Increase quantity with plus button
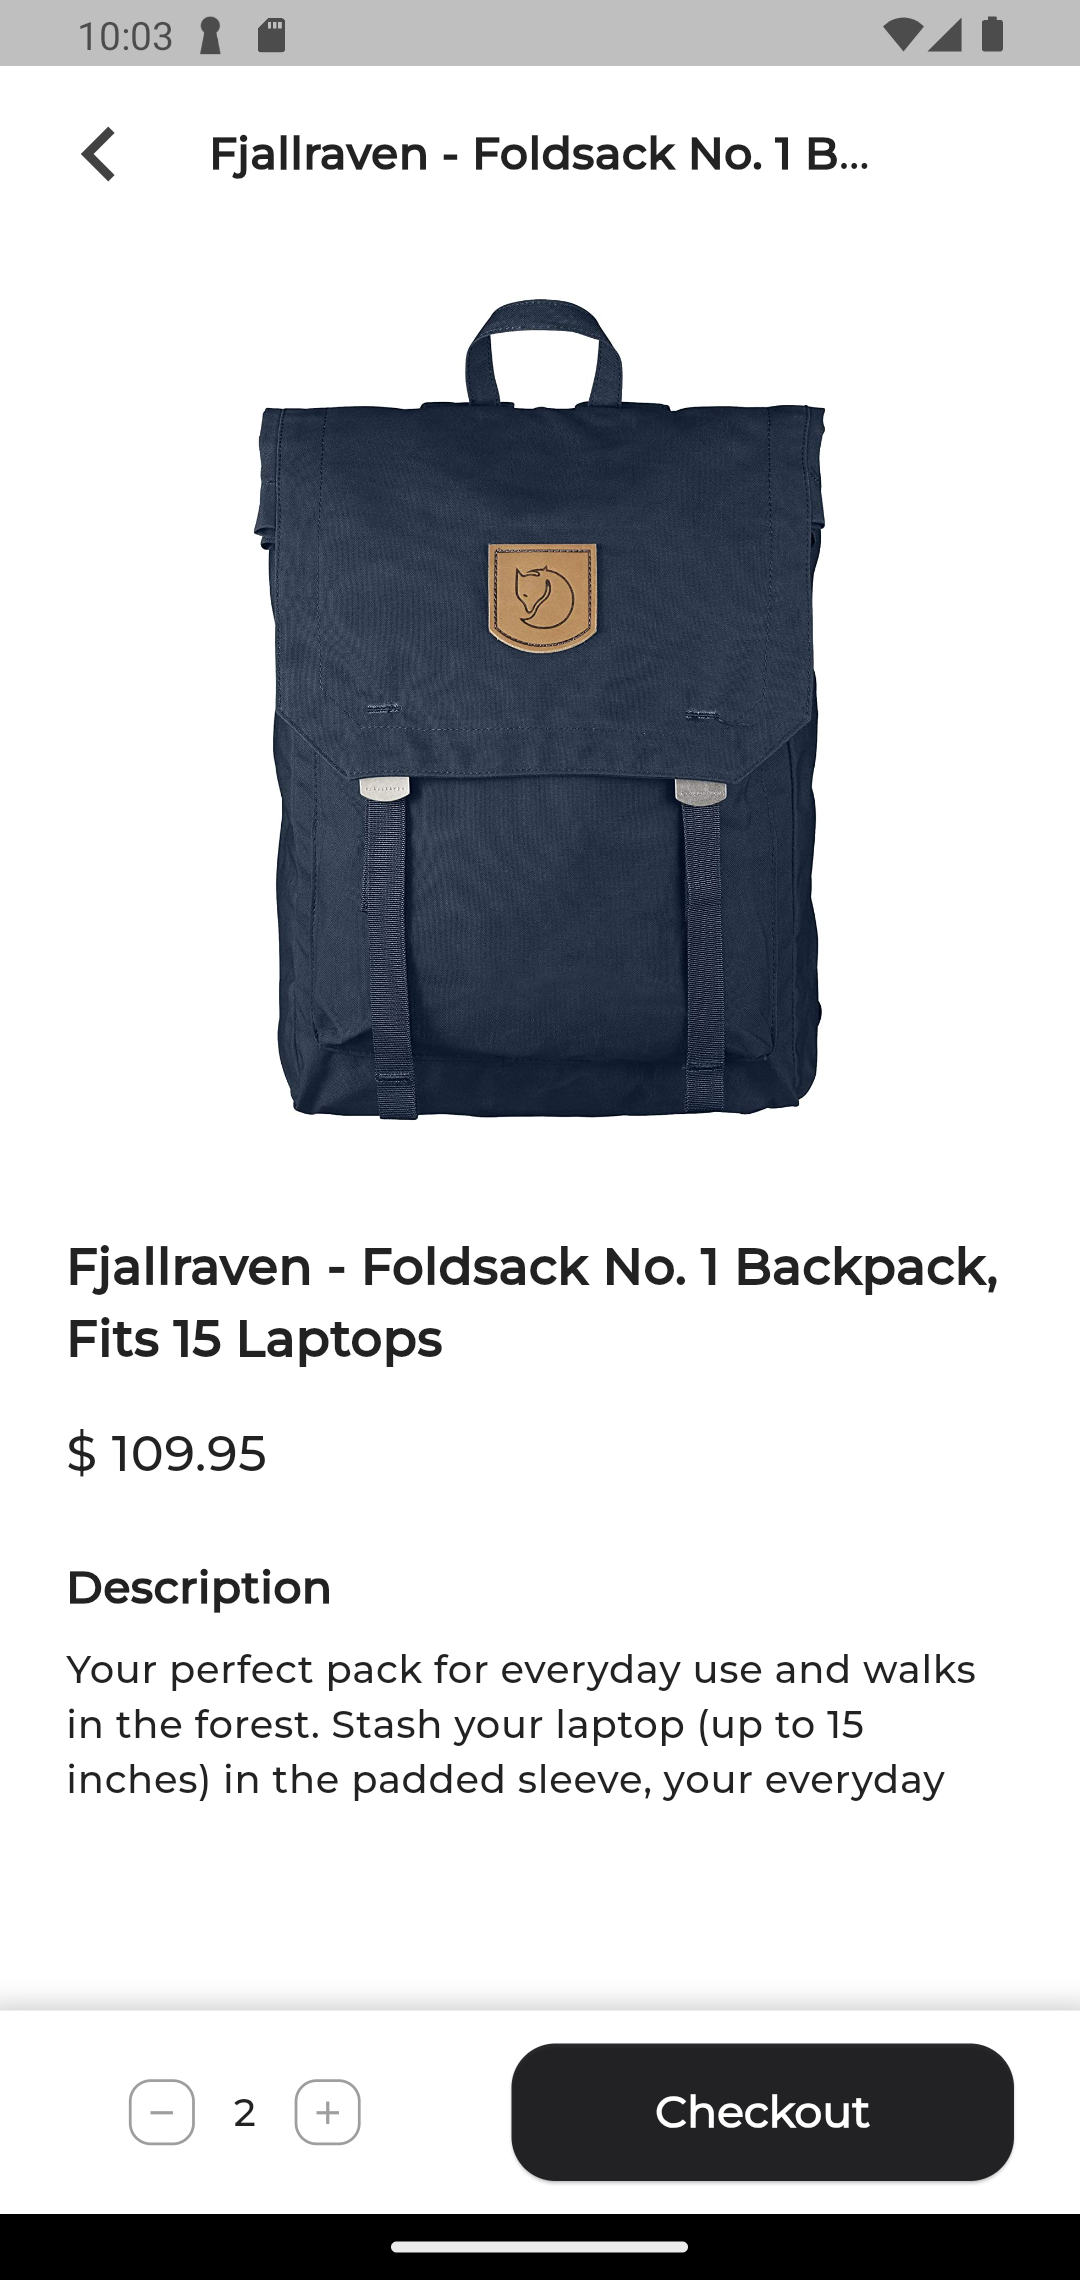The image size is (1080, 2280). point(327,2112)
